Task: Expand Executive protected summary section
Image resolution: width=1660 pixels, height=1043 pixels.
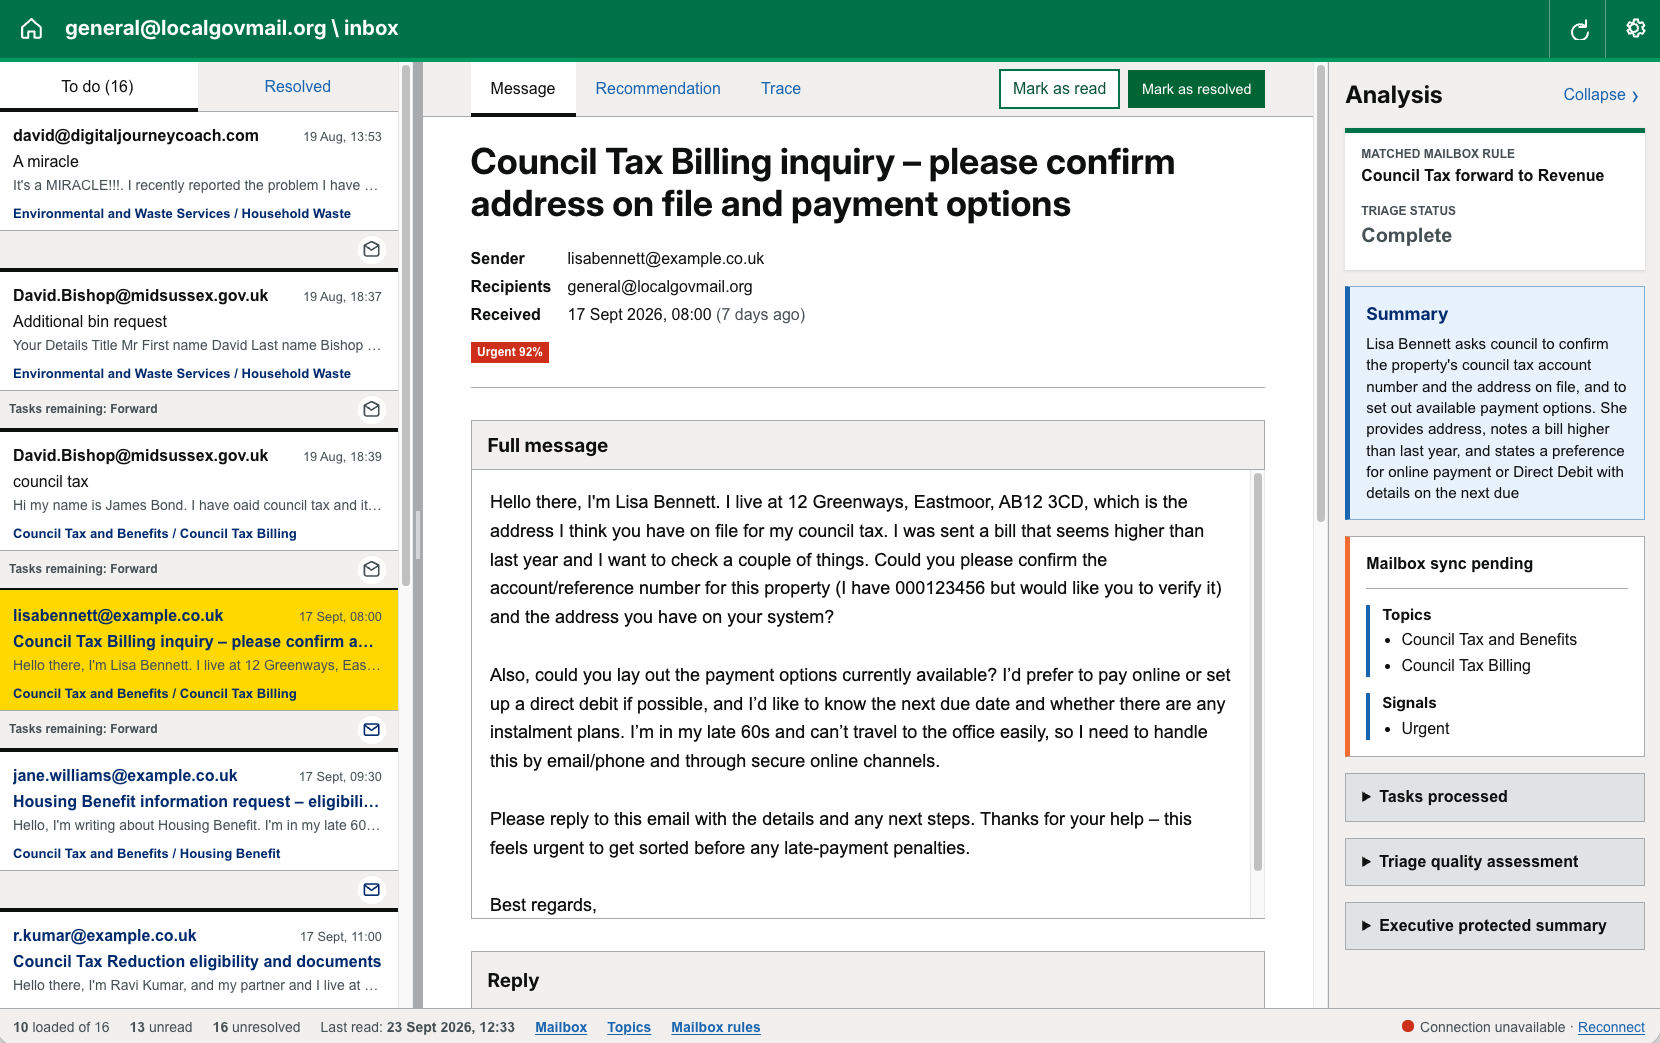Action: coord(1494,926)
